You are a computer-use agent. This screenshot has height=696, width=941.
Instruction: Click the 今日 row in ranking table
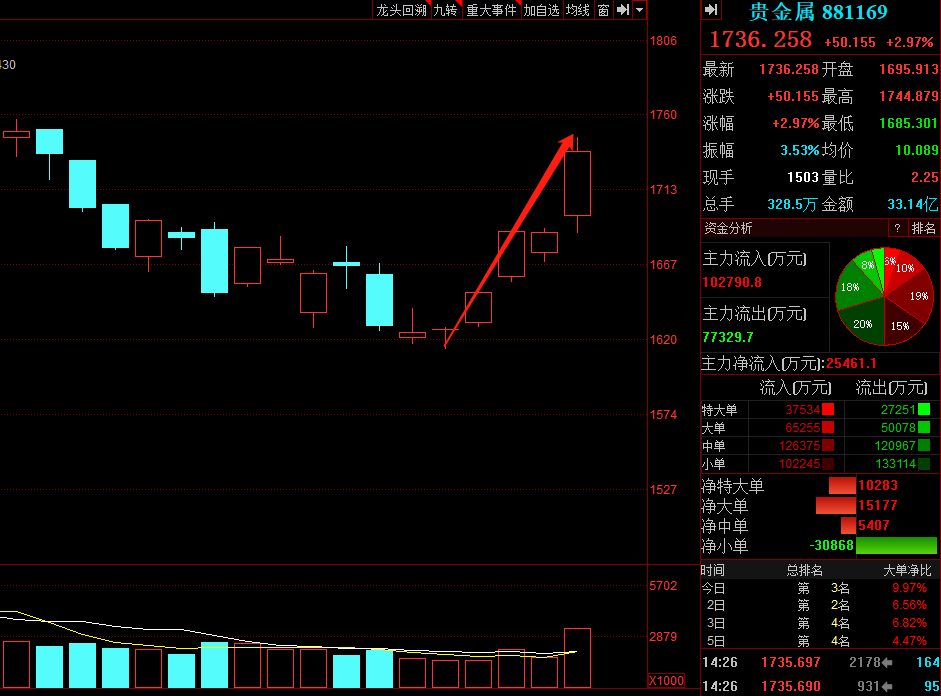820,588
